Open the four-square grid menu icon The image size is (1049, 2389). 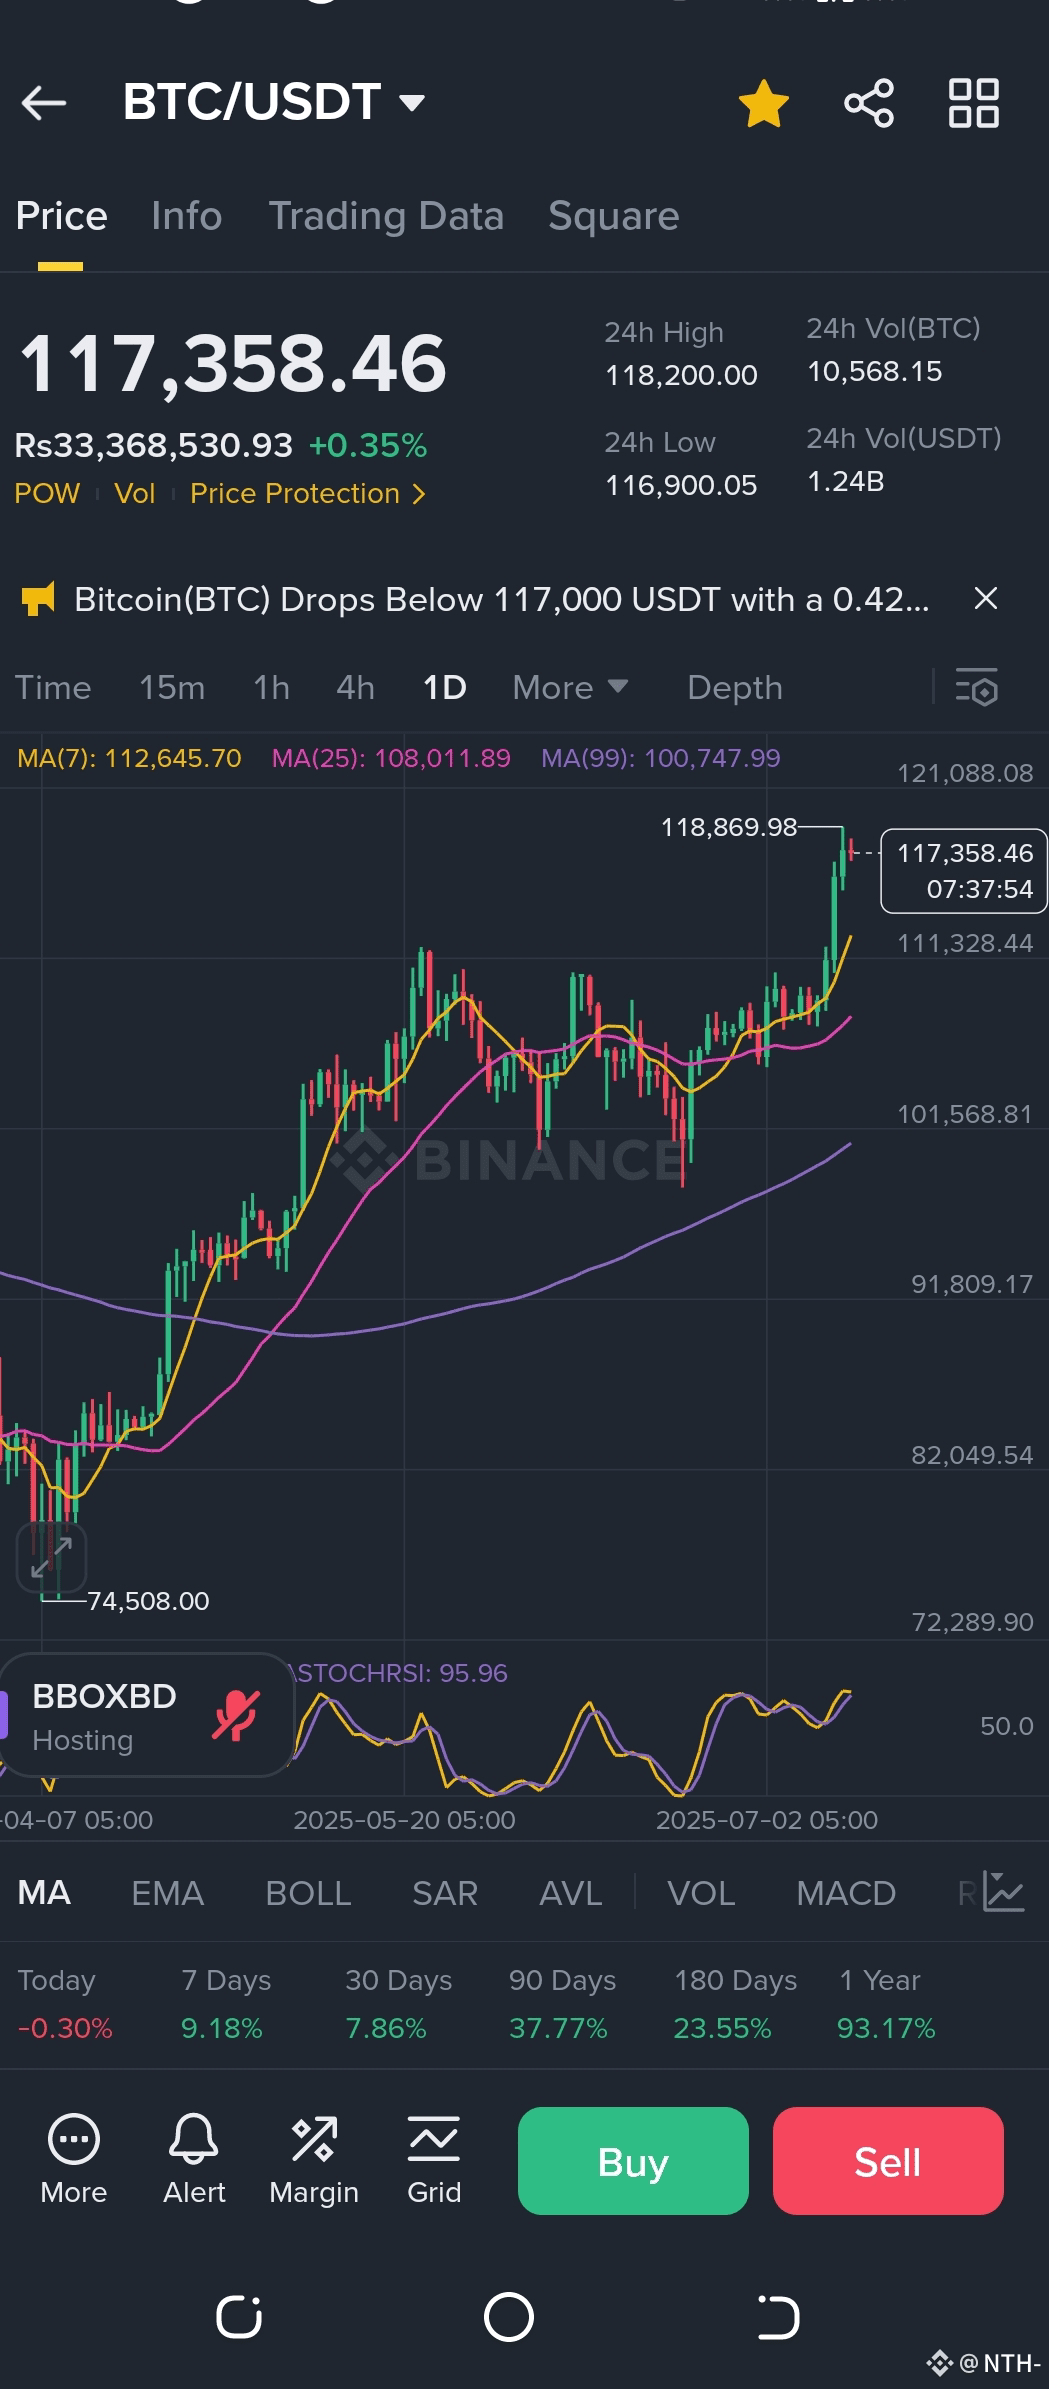point(973,103)
